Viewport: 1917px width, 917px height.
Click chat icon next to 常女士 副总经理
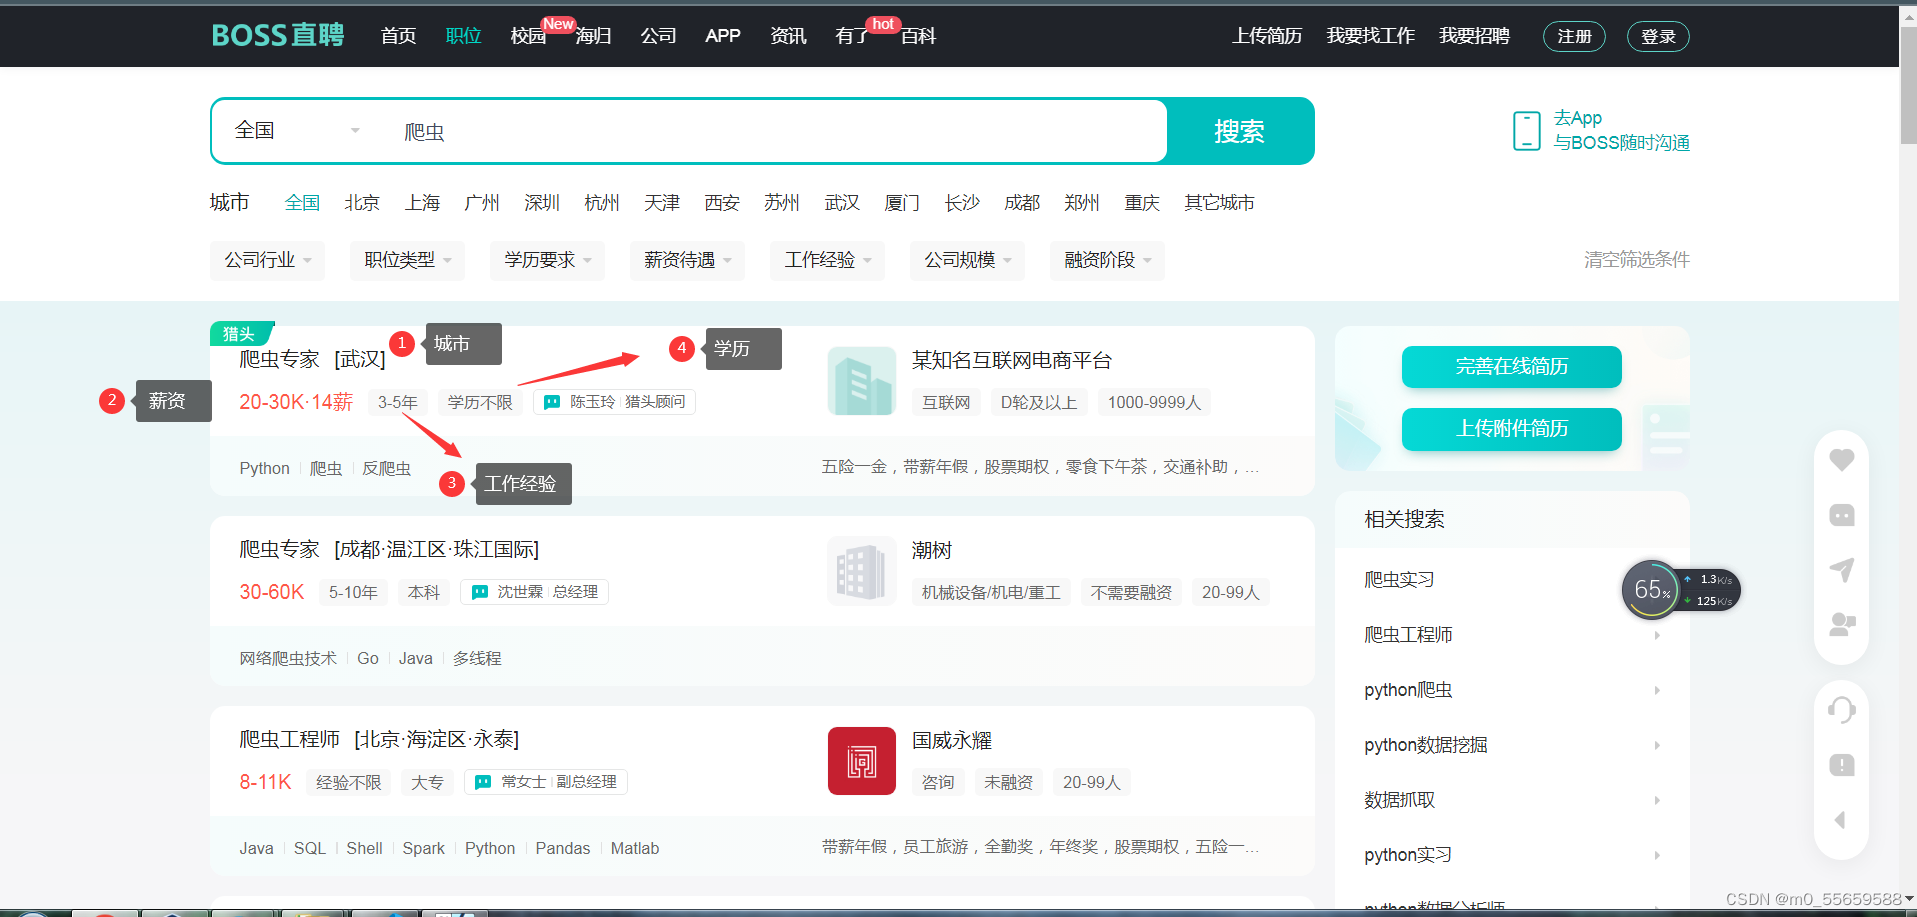(483, 782)
